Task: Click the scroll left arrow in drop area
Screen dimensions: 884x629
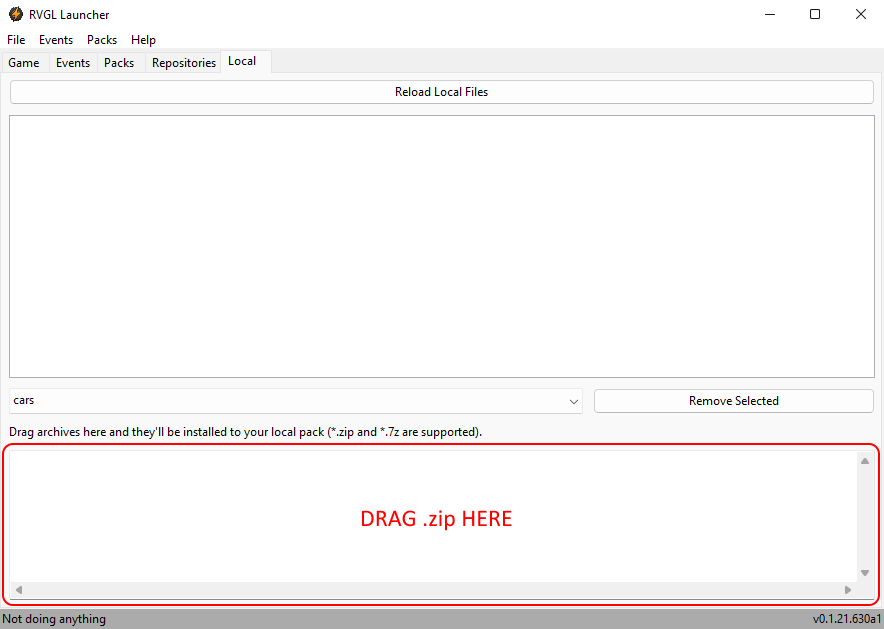Action: [x=19, y=590]
